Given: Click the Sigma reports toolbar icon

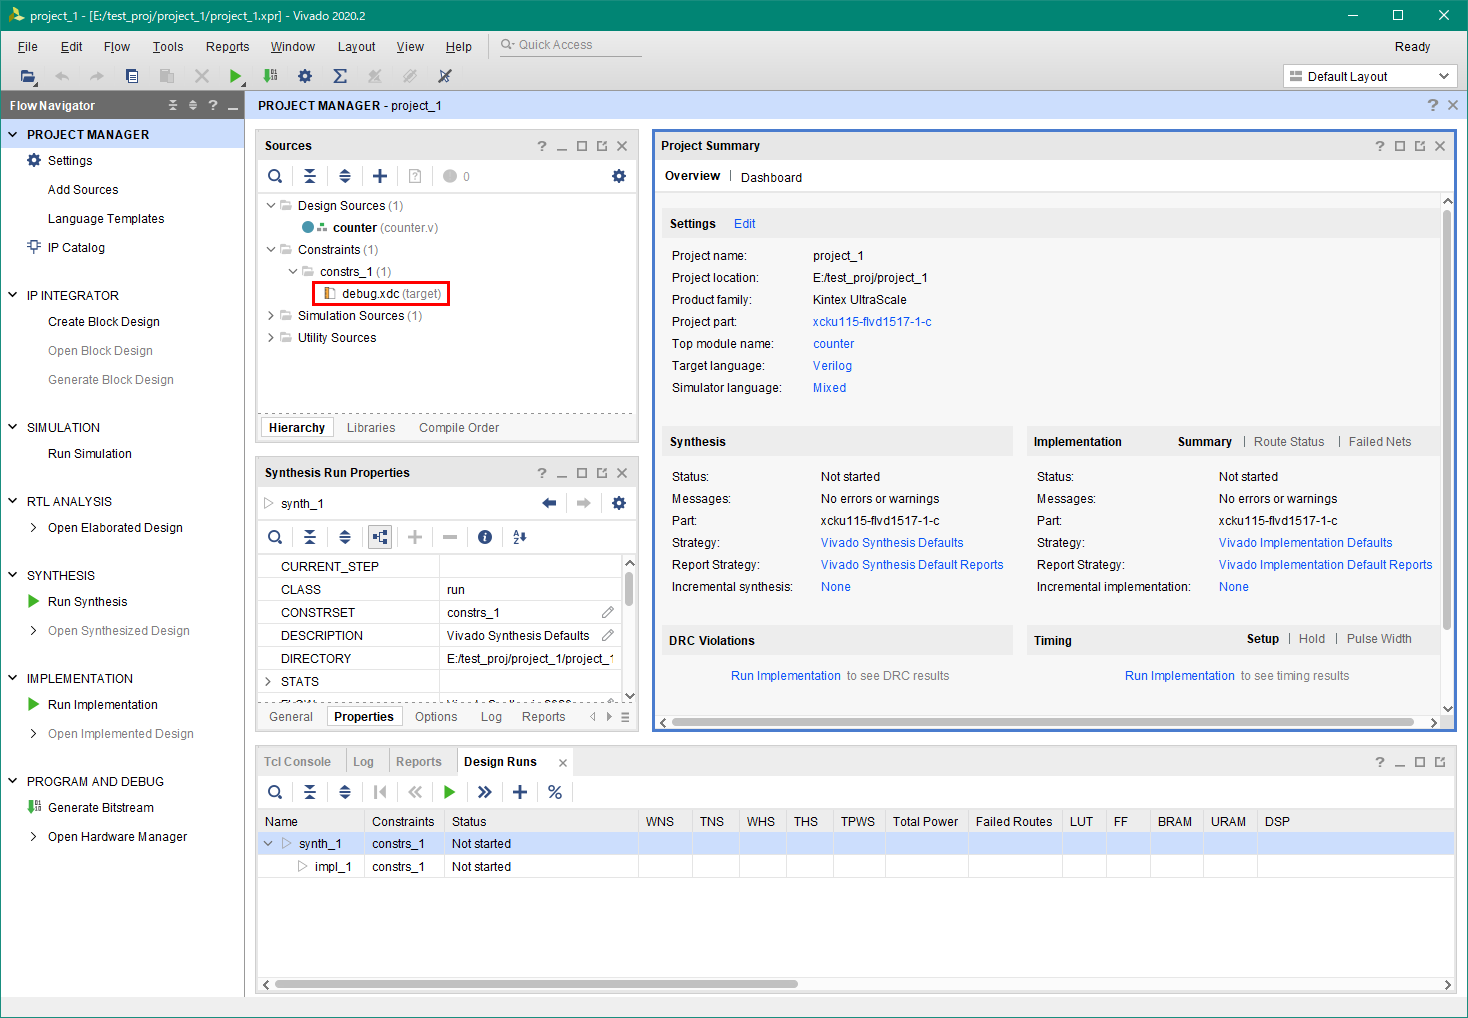Looking at the screenshot, I should click(340, 76).
